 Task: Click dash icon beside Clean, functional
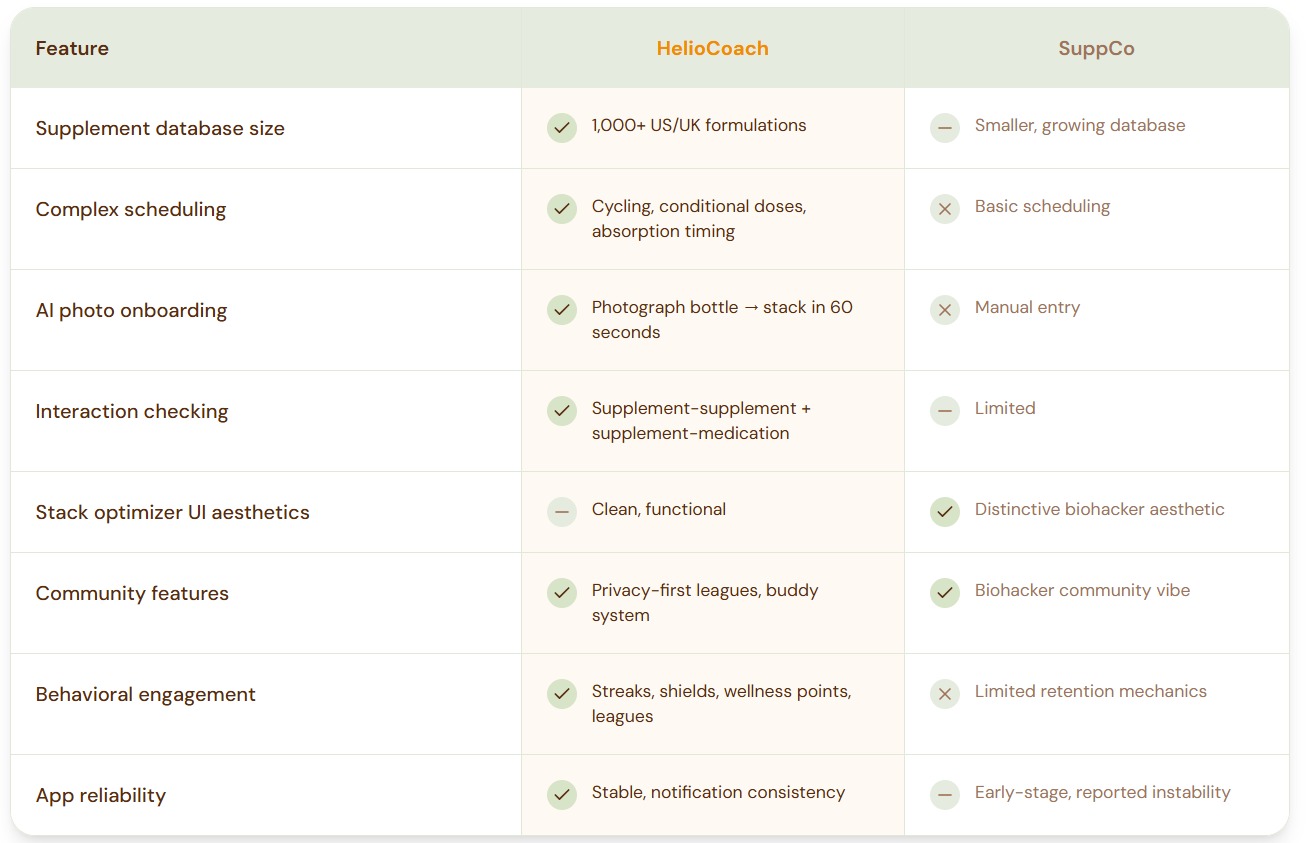562,512
